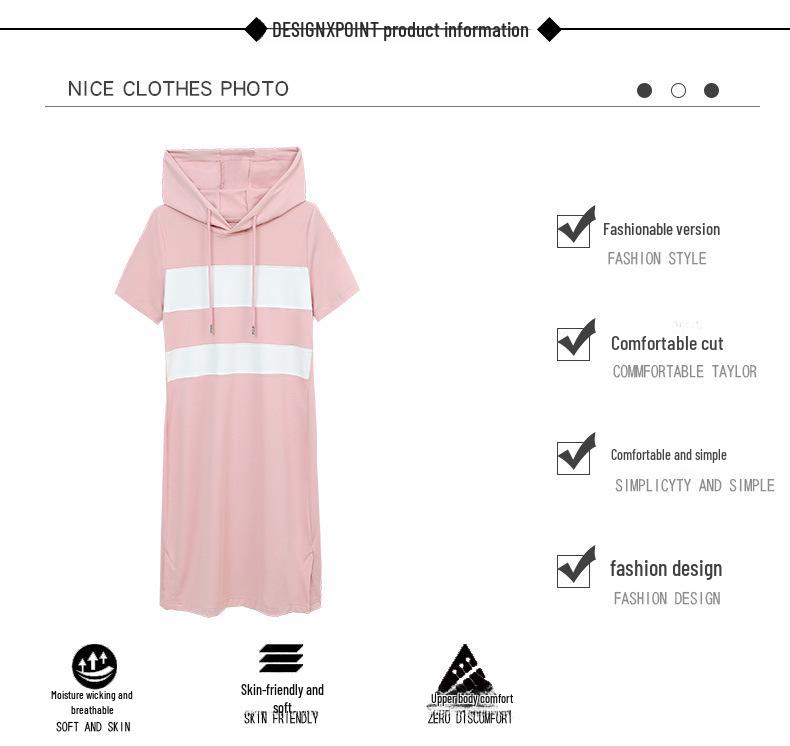Screen dimensions: 790x746
Task: Toggle the fashion design checkbox
Action: (573, 571)
